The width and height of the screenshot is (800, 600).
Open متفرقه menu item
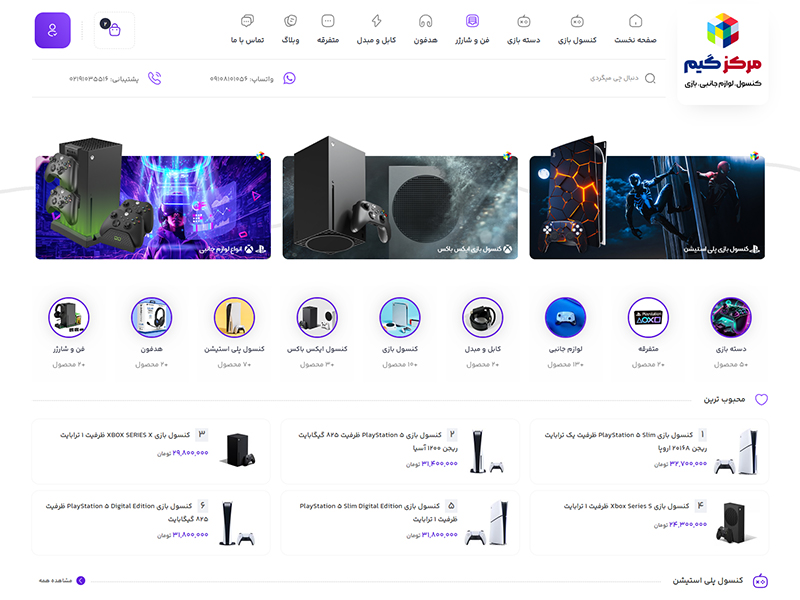[x=328, y=40]
